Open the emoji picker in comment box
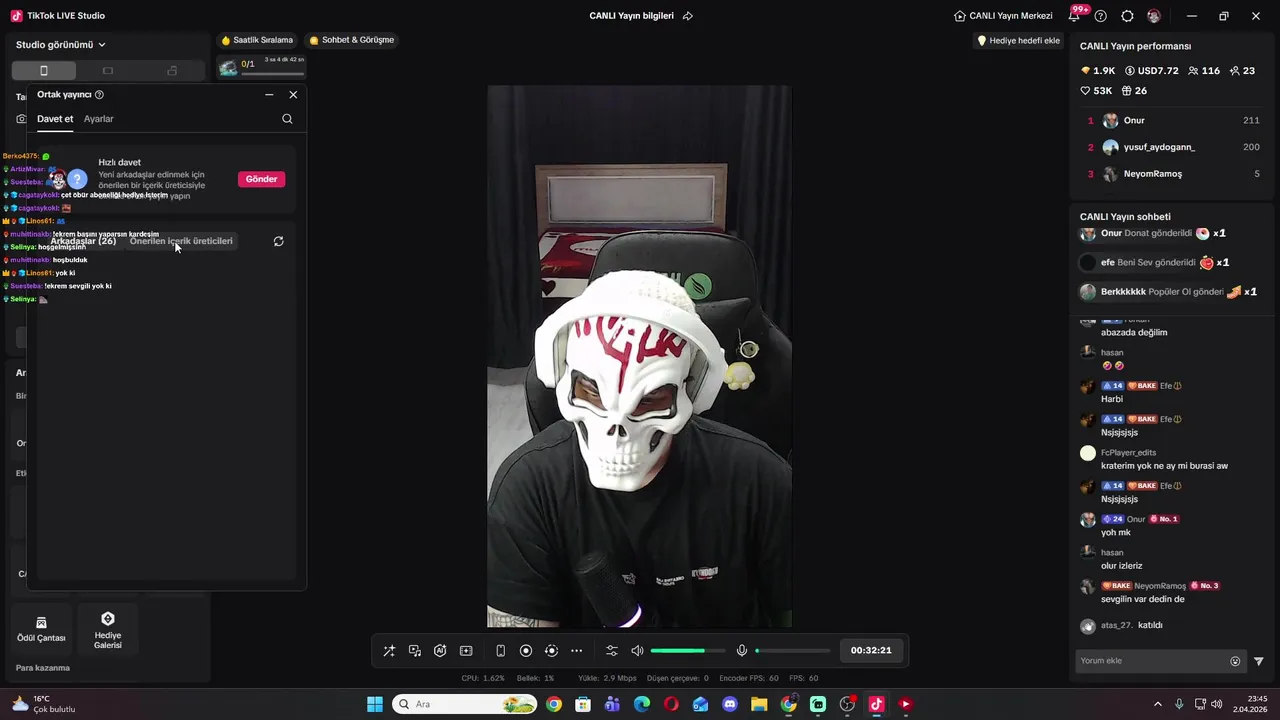The width and height of the screenshot is (1280, 720). click(1235, 661)
